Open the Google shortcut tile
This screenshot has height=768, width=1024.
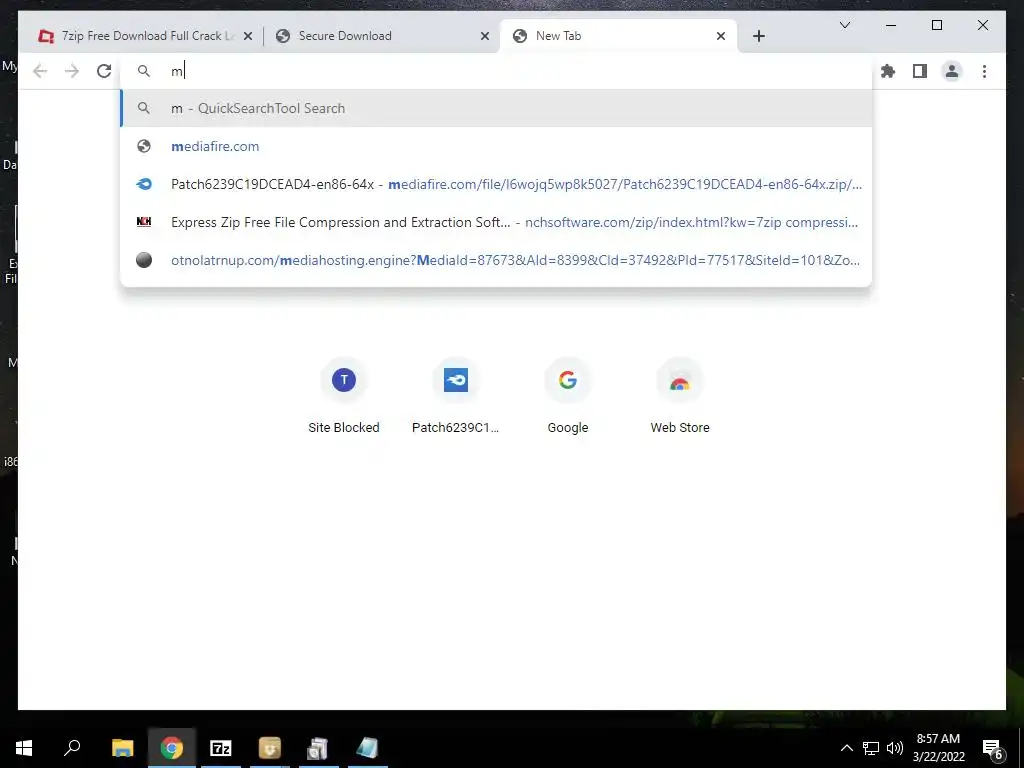tap(568, 397)
